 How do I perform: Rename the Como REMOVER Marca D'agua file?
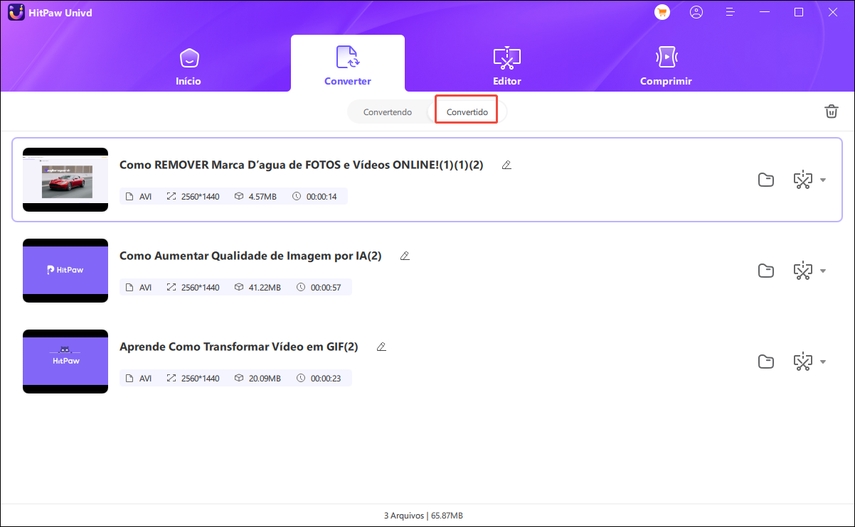507,165
